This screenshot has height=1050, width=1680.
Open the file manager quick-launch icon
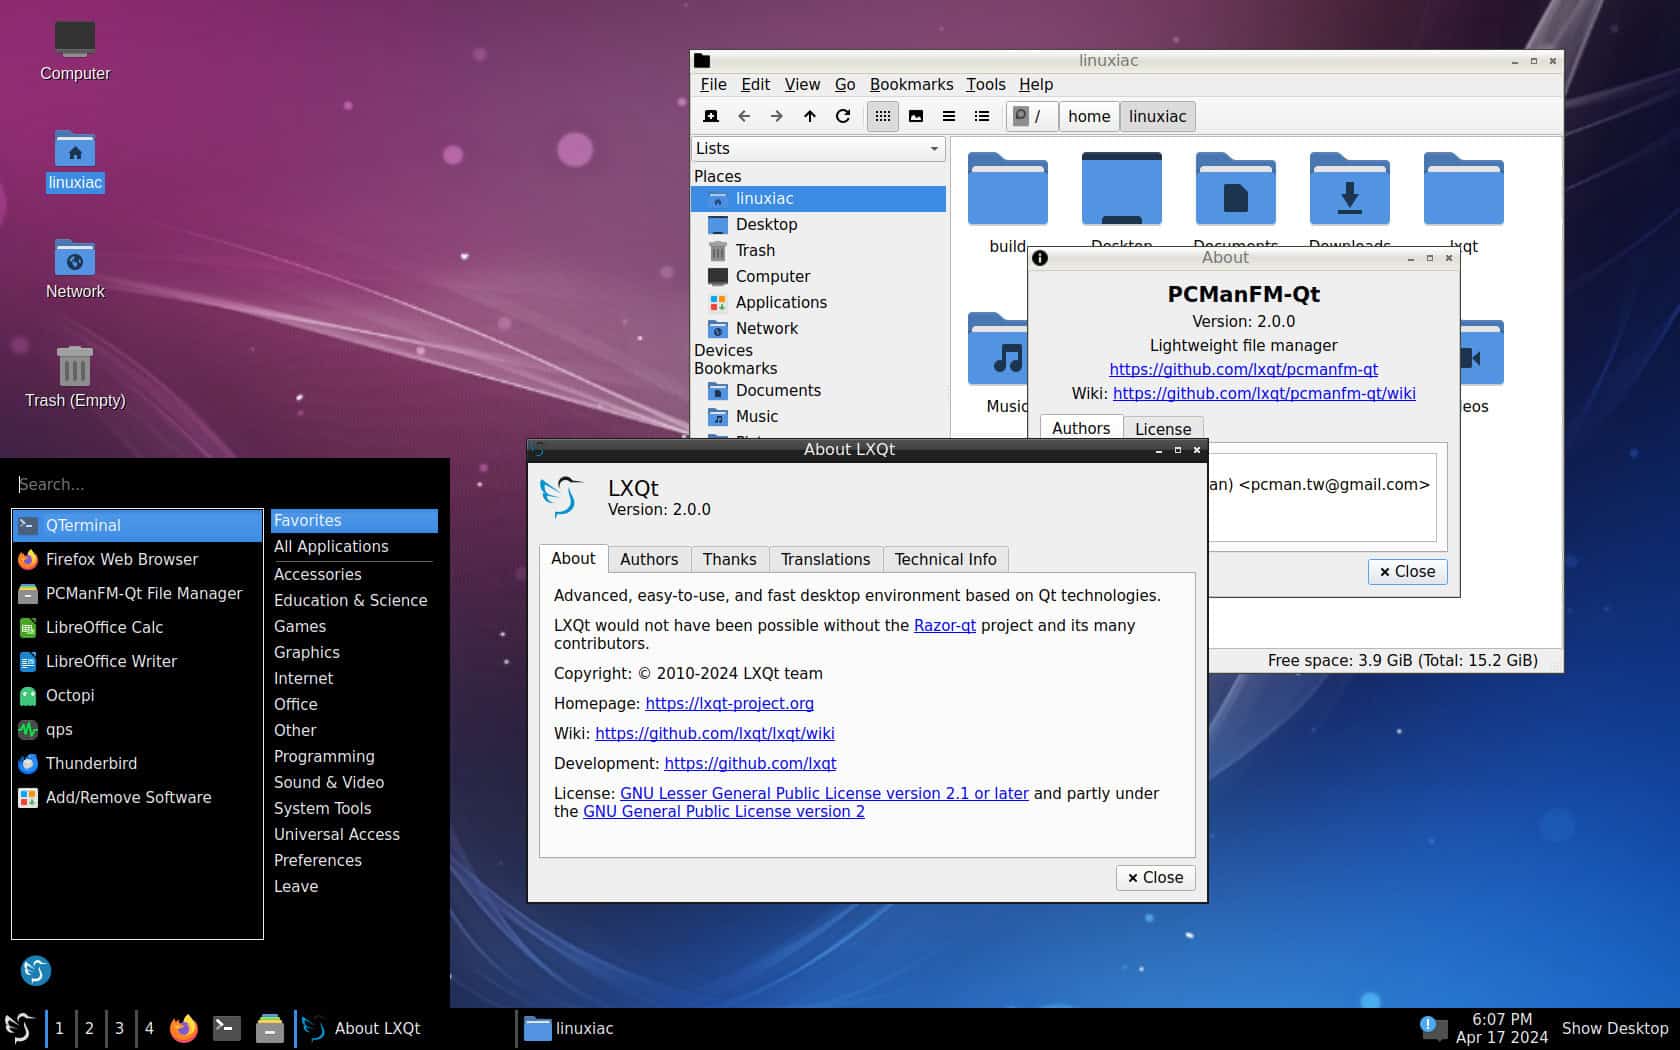coord(269,1028)
